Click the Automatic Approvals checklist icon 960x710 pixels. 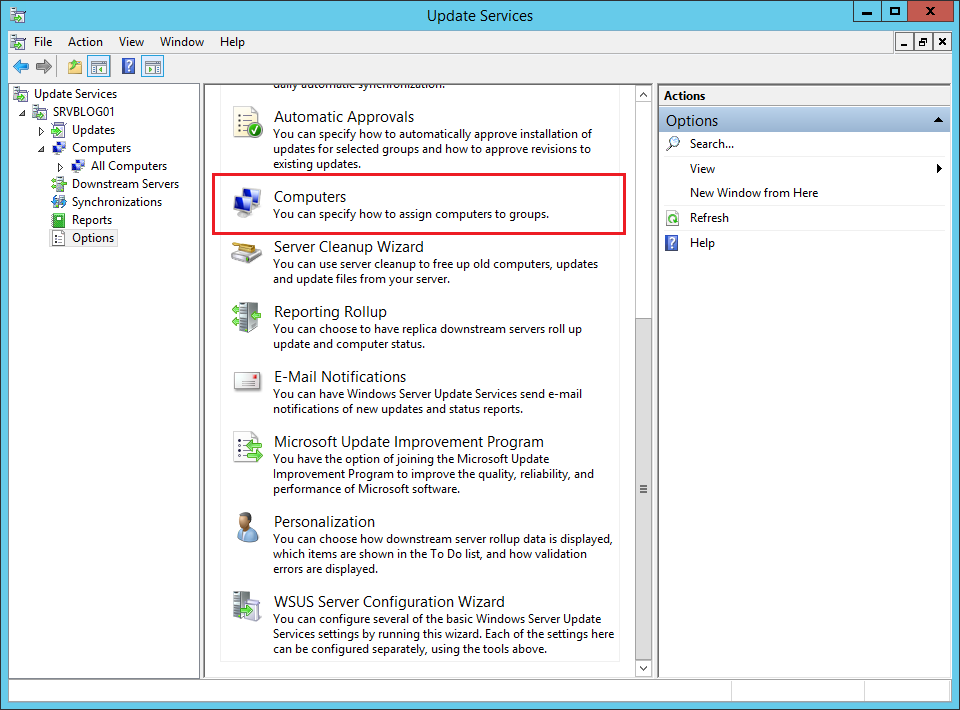(247, 122)
